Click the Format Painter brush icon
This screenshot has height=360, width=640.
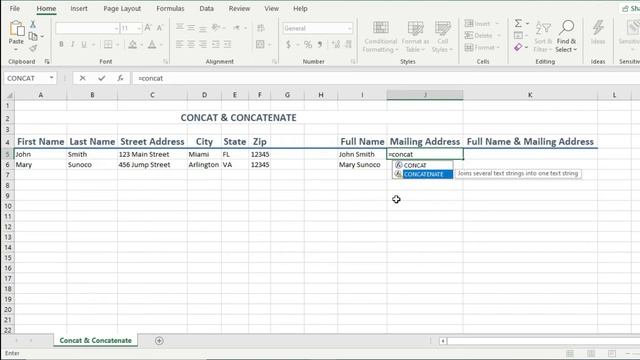click(x=33, y=48)
